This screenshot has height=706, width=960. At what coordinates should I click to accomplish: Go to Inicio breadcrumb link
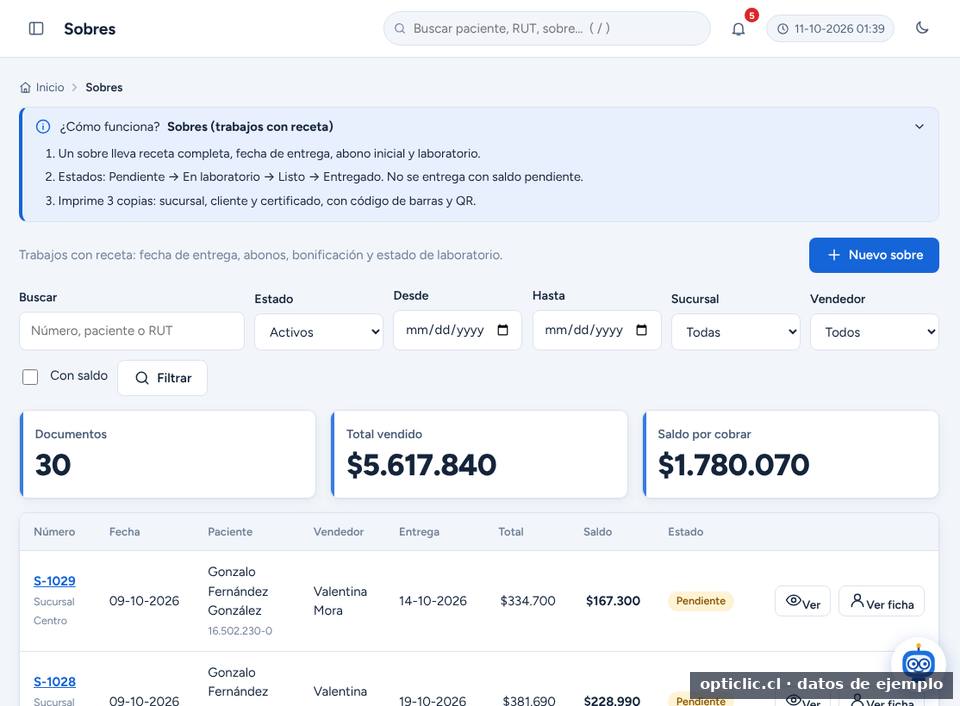coord(50,88)
